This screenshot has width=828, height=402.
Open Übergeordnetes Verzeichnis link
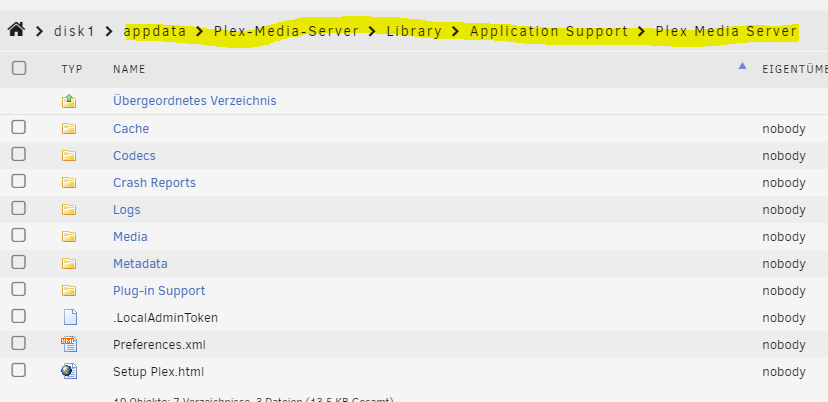pos(194,100)
